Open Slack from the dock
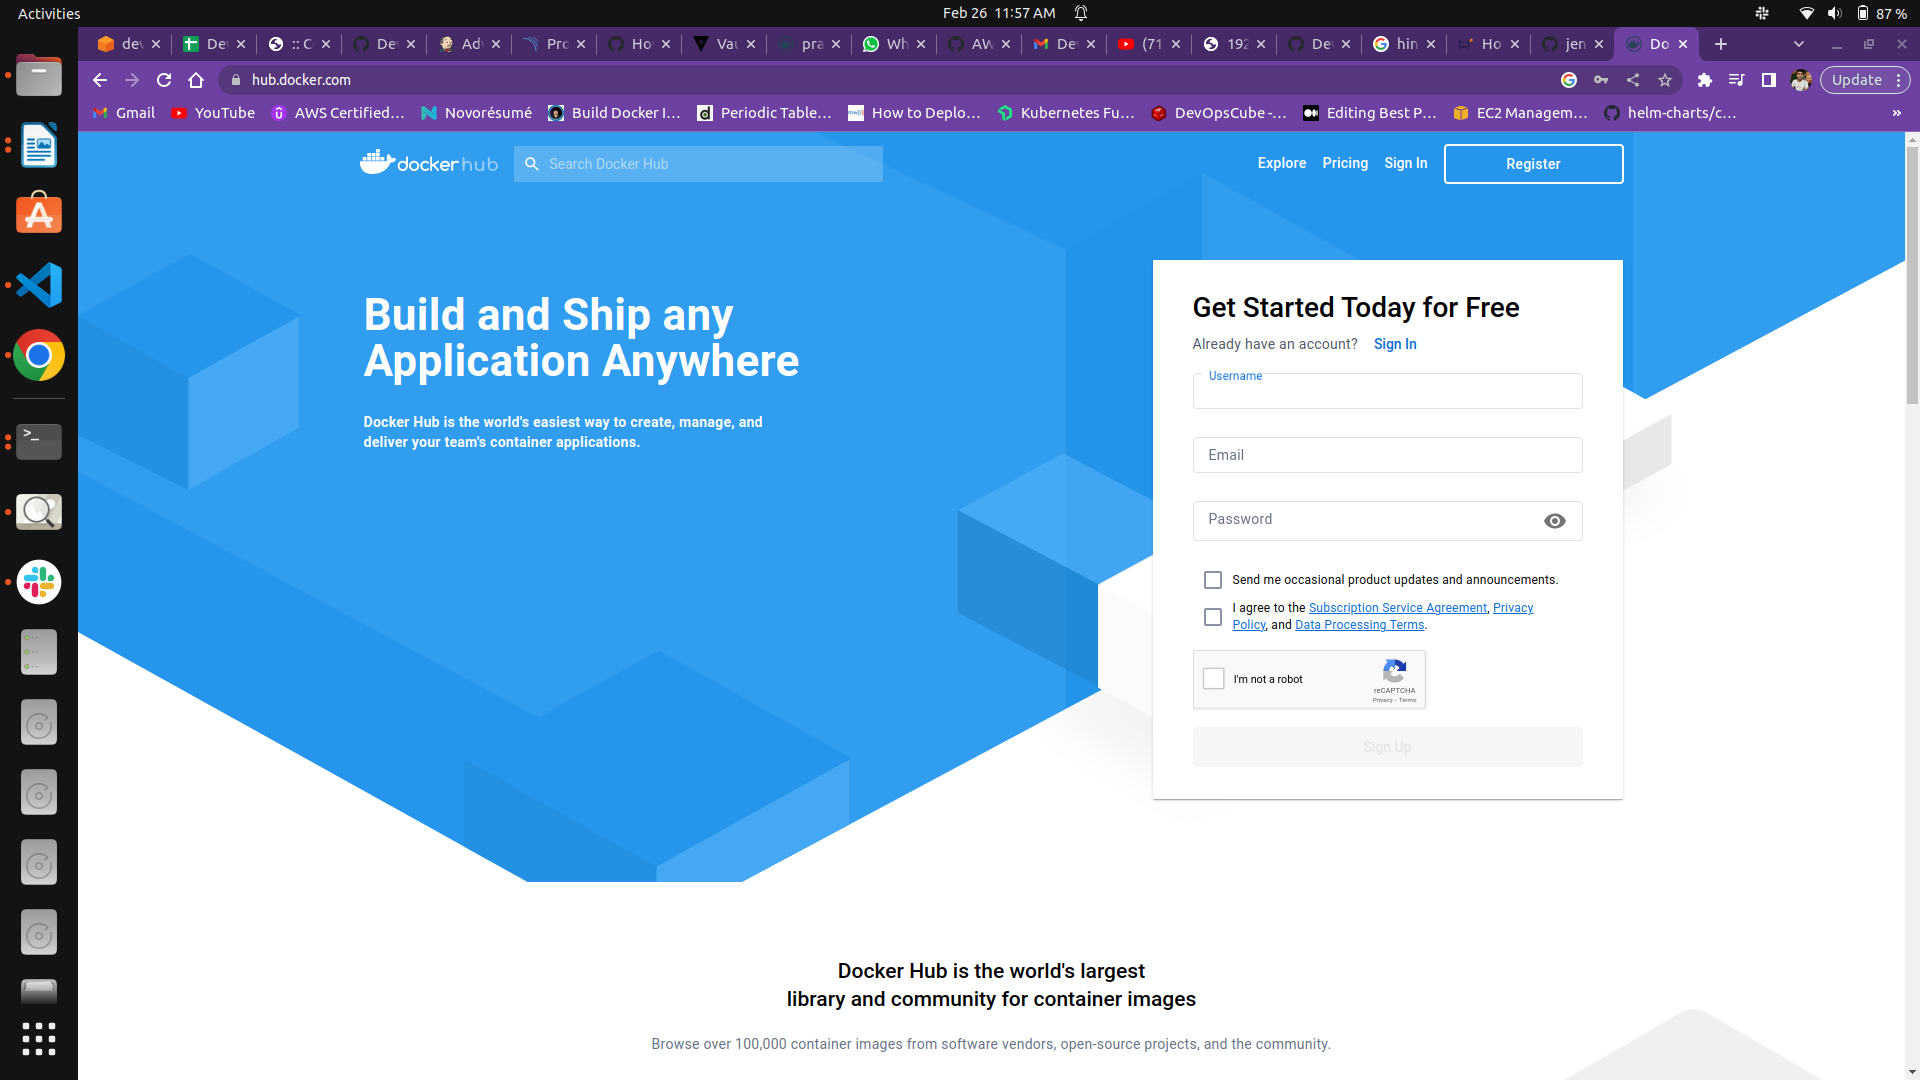Image resolution: width=1920 pixels, height=1080 pixels. 39,582
